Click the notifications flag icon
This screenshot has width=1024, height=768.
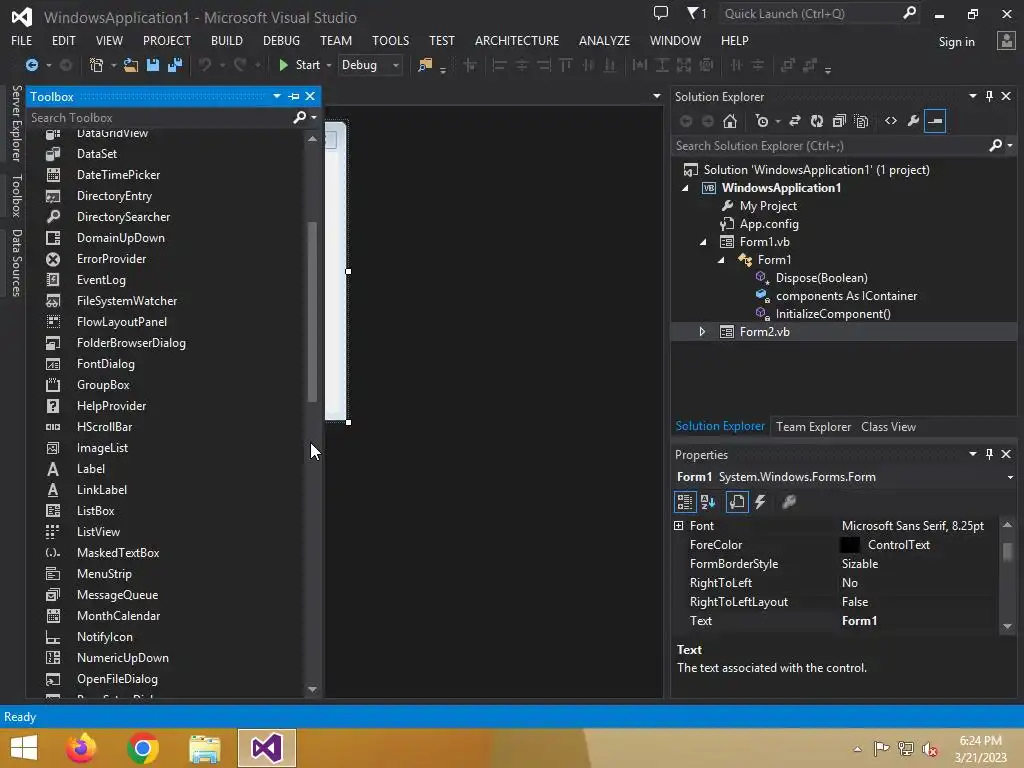(697, 13)
